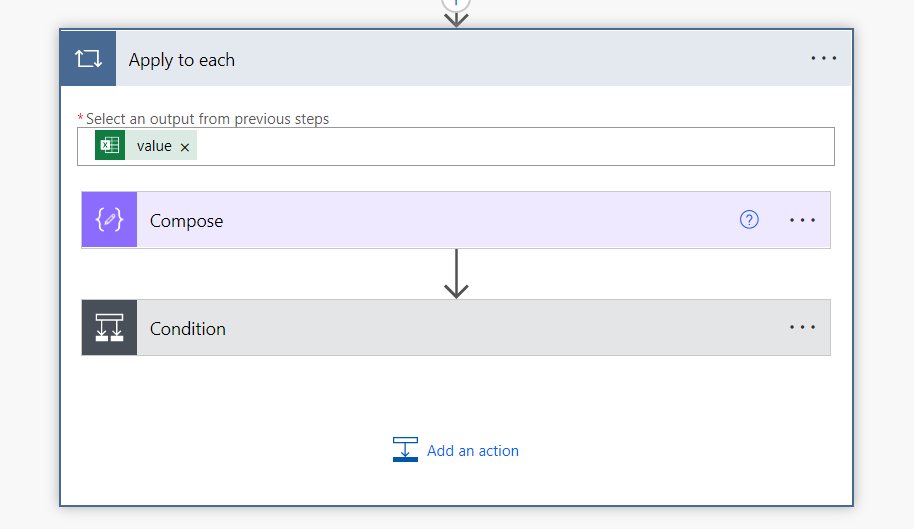Remove the value token with x
This screenshot has width=914, height=529.
point(185,147)
